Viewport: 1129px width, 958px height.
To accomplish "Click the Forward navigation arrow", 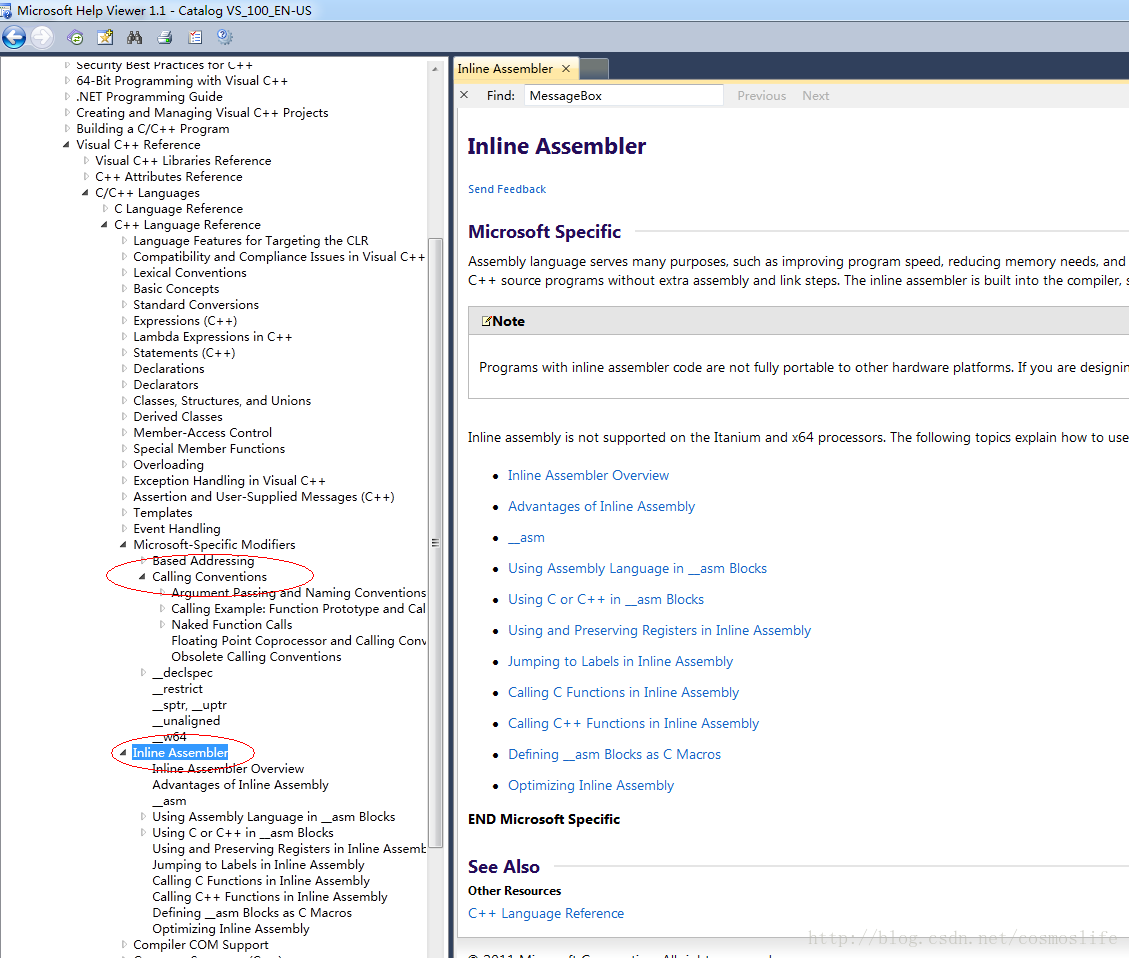I will pos(42,37).
